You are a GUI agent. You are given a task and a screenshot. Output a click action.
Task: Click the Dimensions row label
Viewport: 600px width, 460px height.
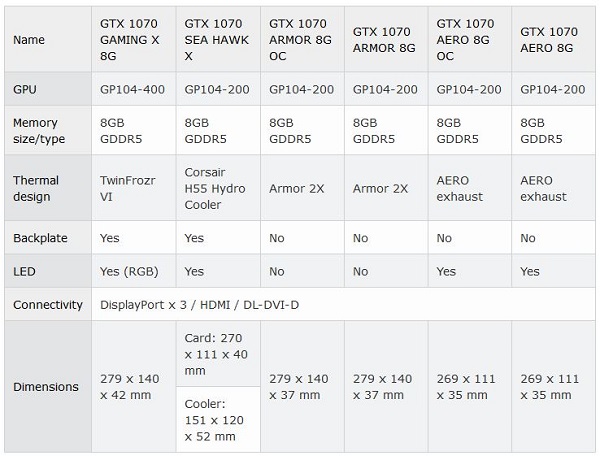pos(45,386)
